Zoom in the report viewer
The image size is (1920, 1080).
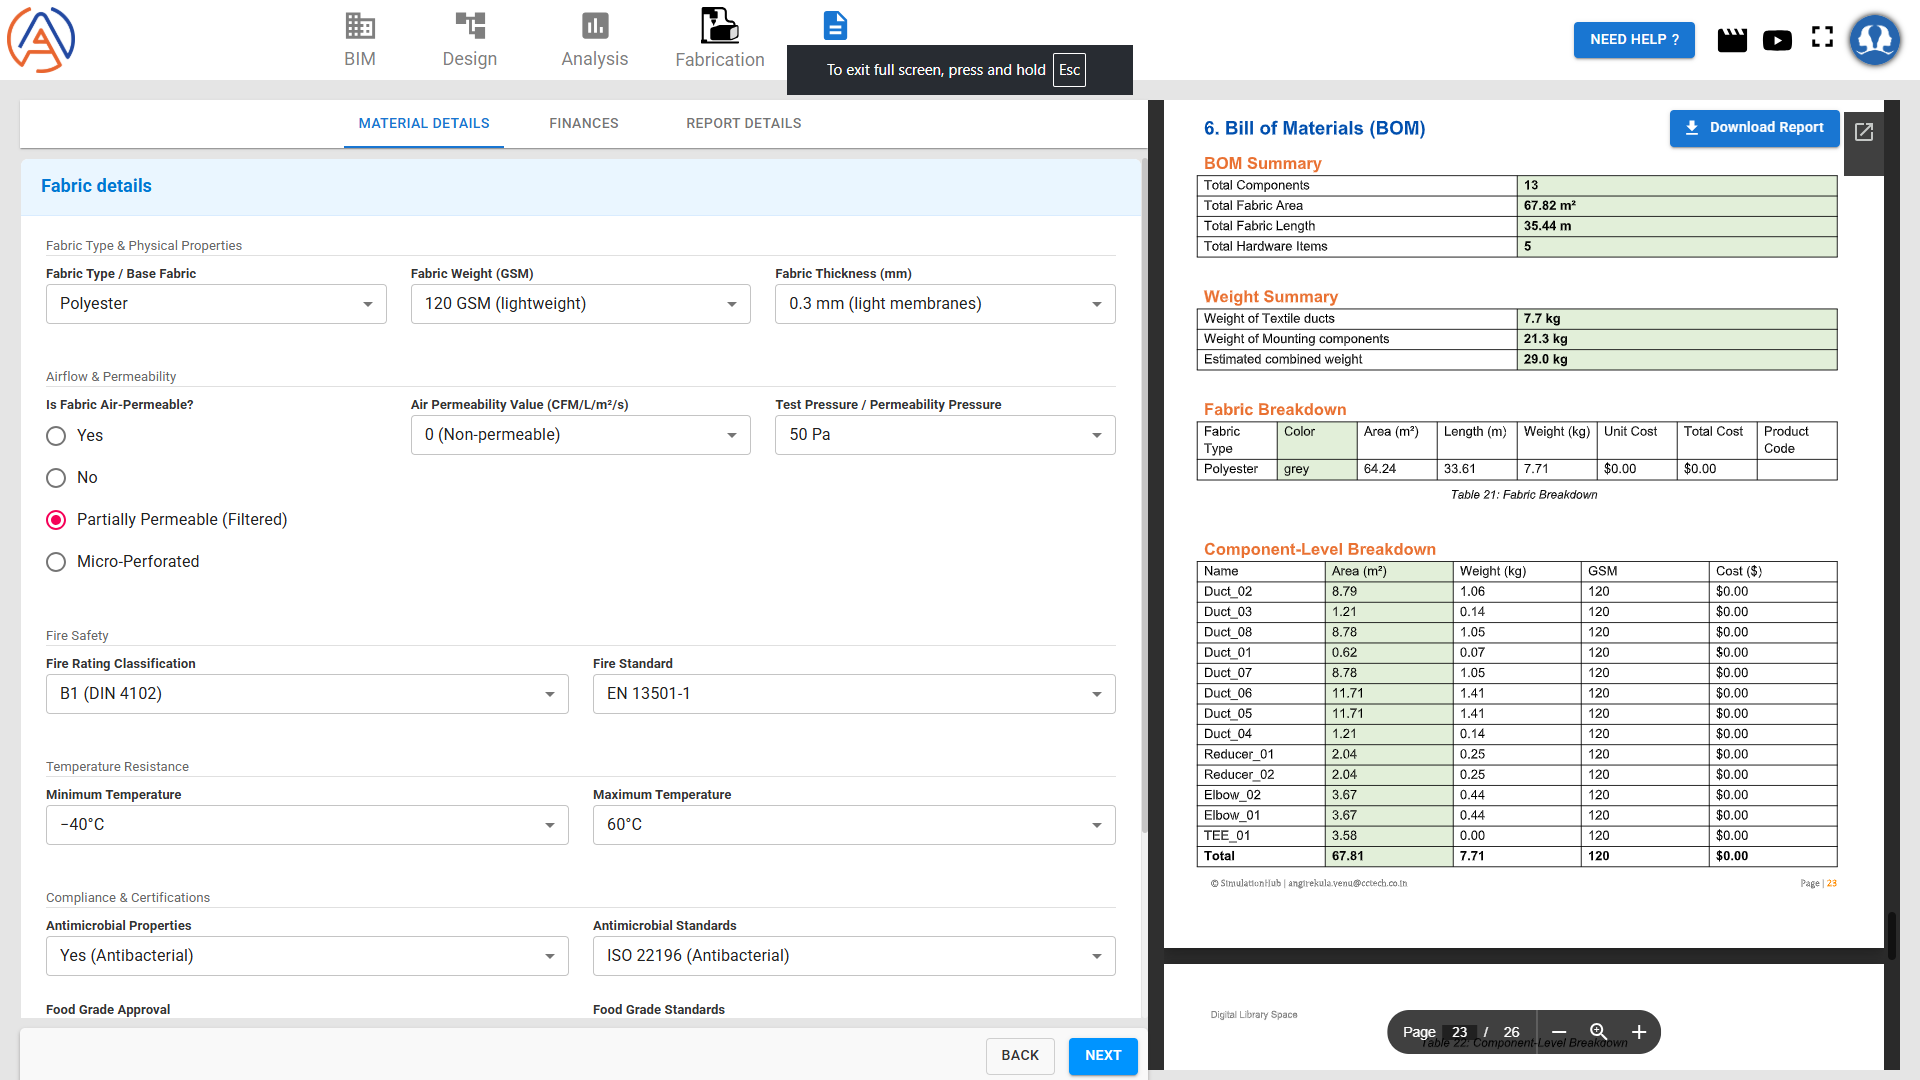click(1639, 1032)
